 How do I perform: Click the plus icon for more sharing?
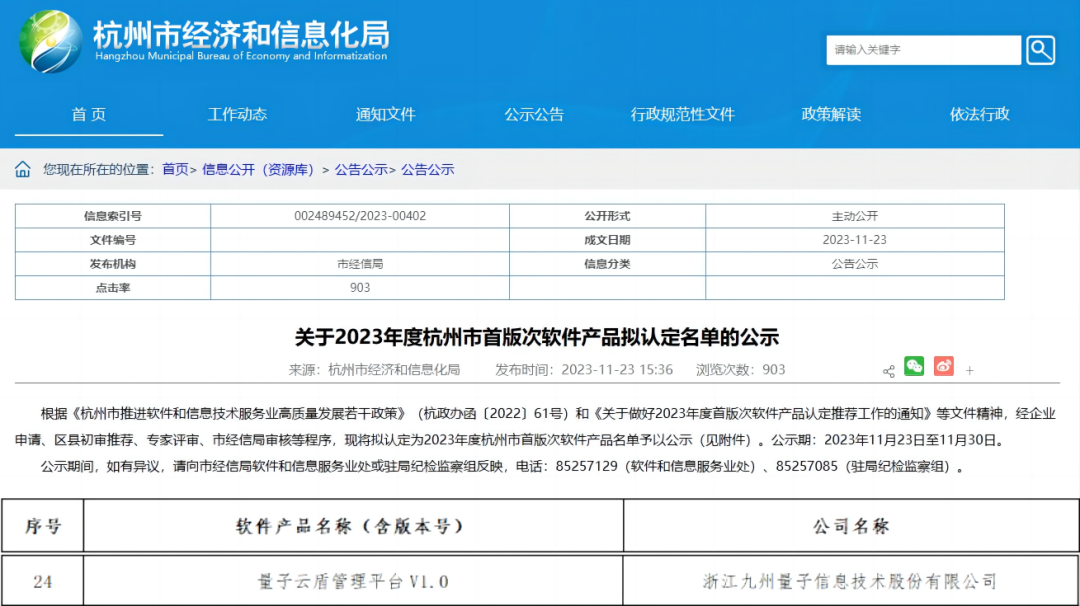(x=969, y=371)
